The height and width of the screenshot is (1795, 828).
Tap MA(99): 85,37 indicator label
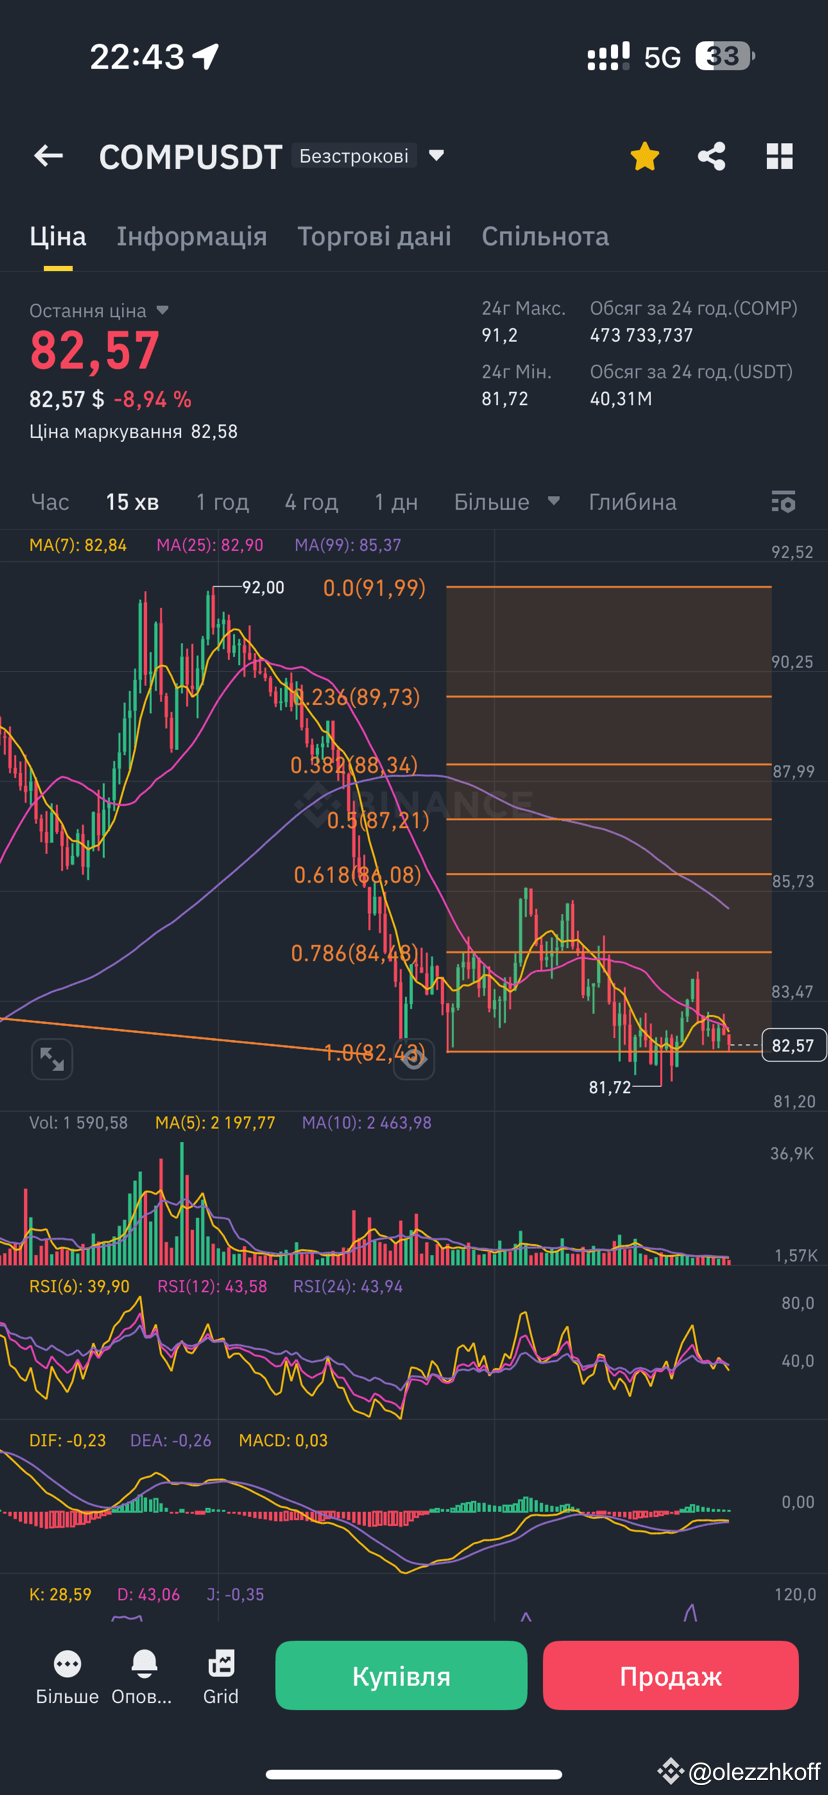point(348,545)
